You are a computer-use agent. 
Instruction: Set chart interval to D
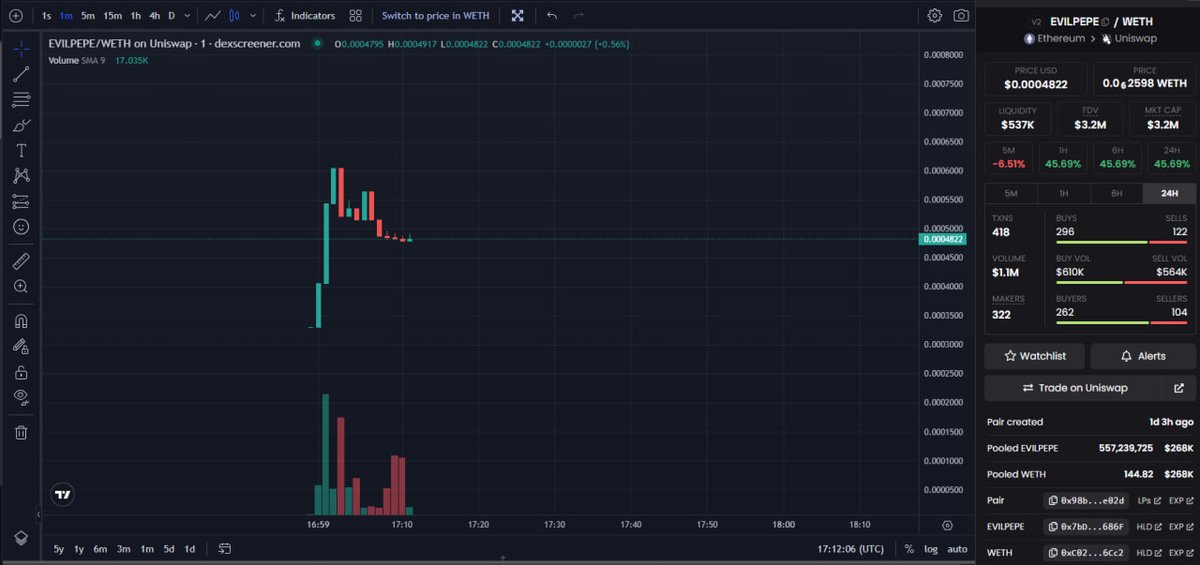pyautogui.click(x=172, y=16)
